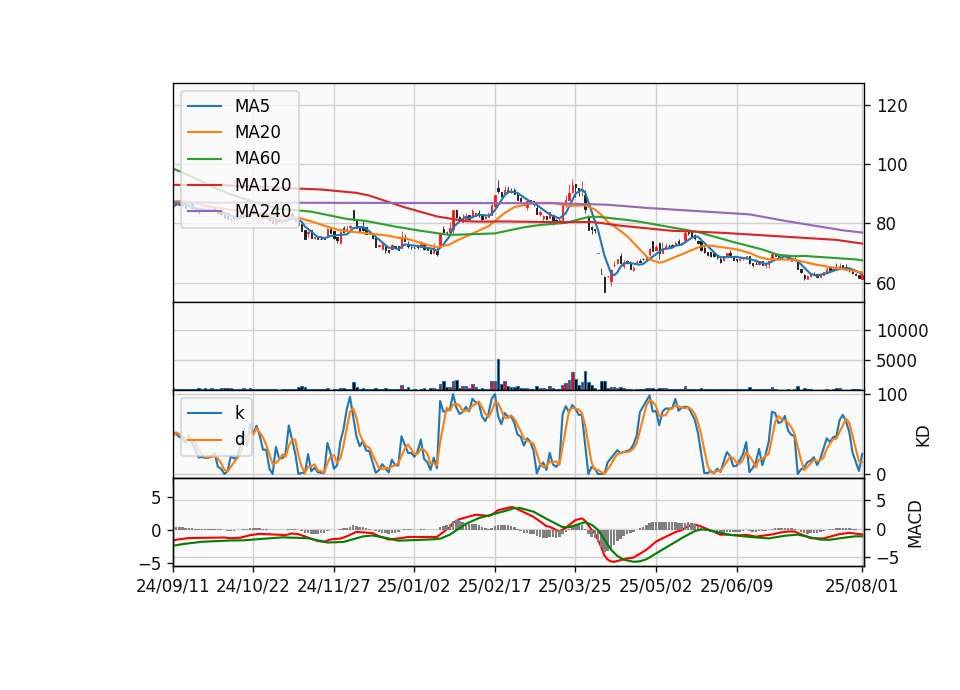Image resolution: width=960 pixels, height=690 pixels.
Task: Click the 24/11/27 date axis label
Action: pos(334,586)
